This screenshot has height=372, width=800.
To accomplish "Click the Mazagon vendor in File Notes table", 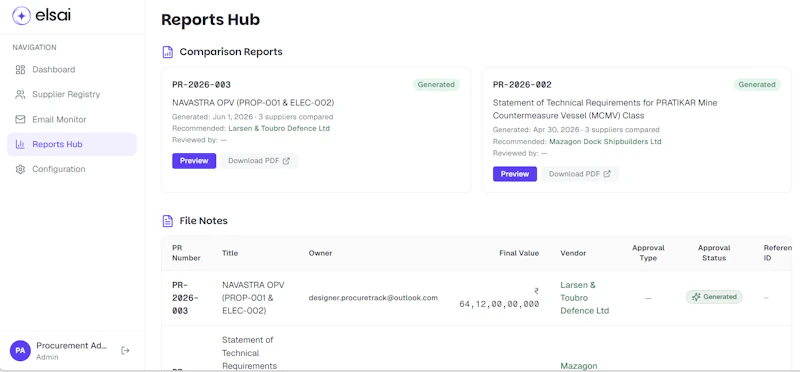I will click(579, 366).
